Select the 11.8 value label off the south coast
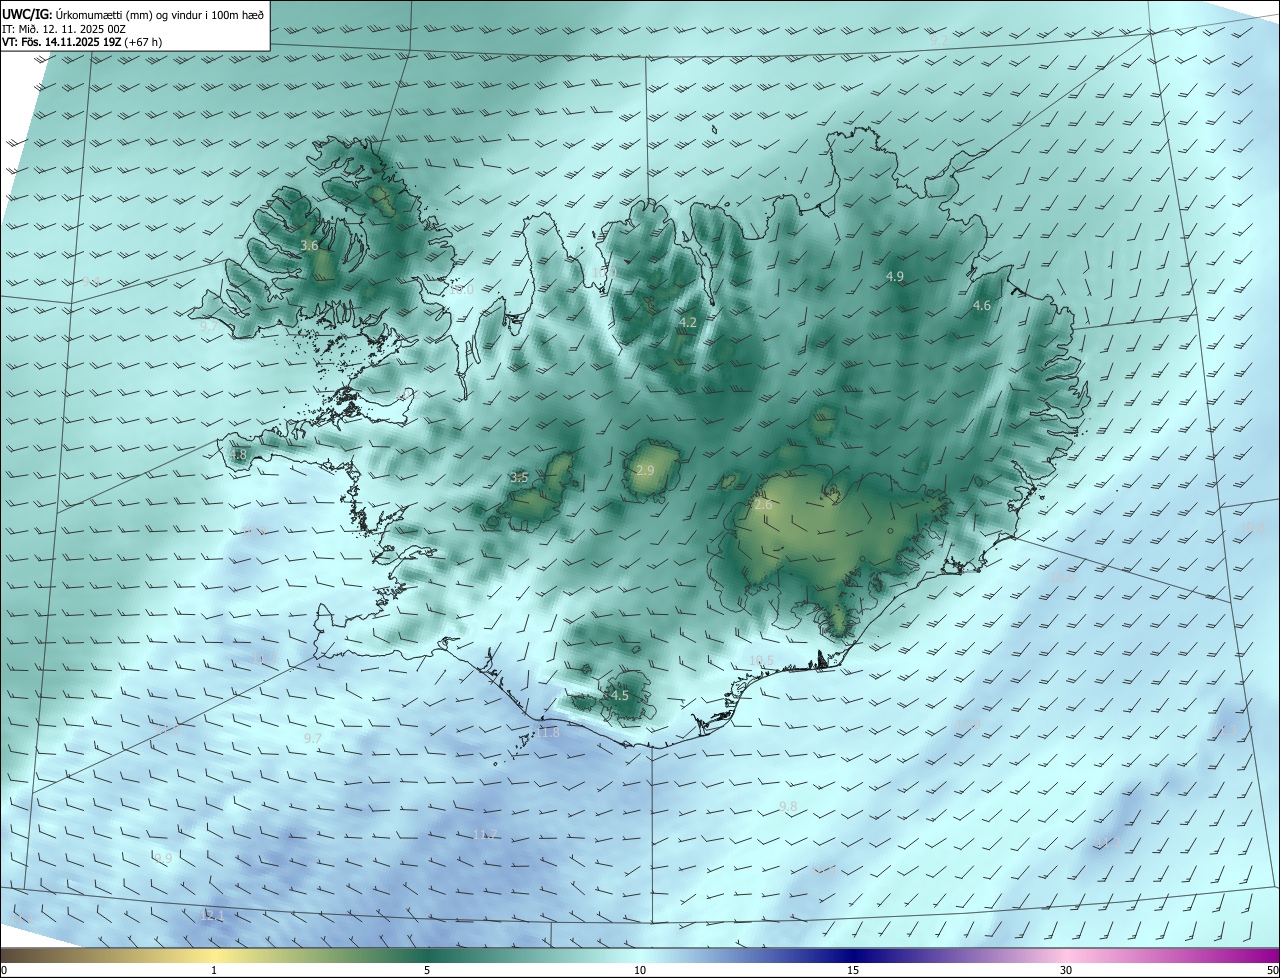 (x=549, y=733)
